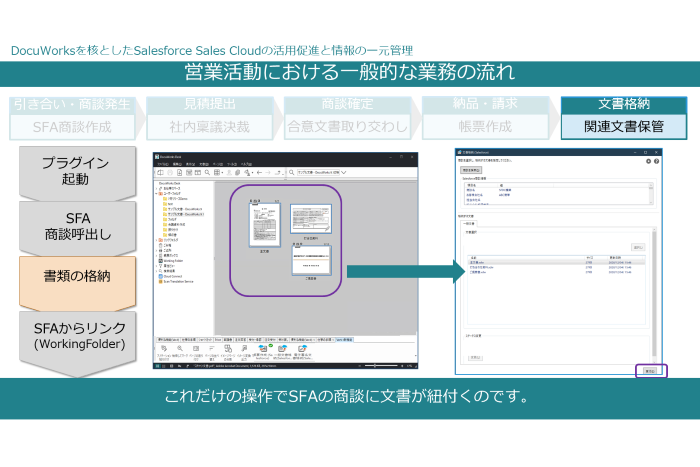Image resolution: width=700 pixels, height=467 pixels.
Task: Select the 一般文書 tab in the Salesforce dialog
Action: (469, 223)
